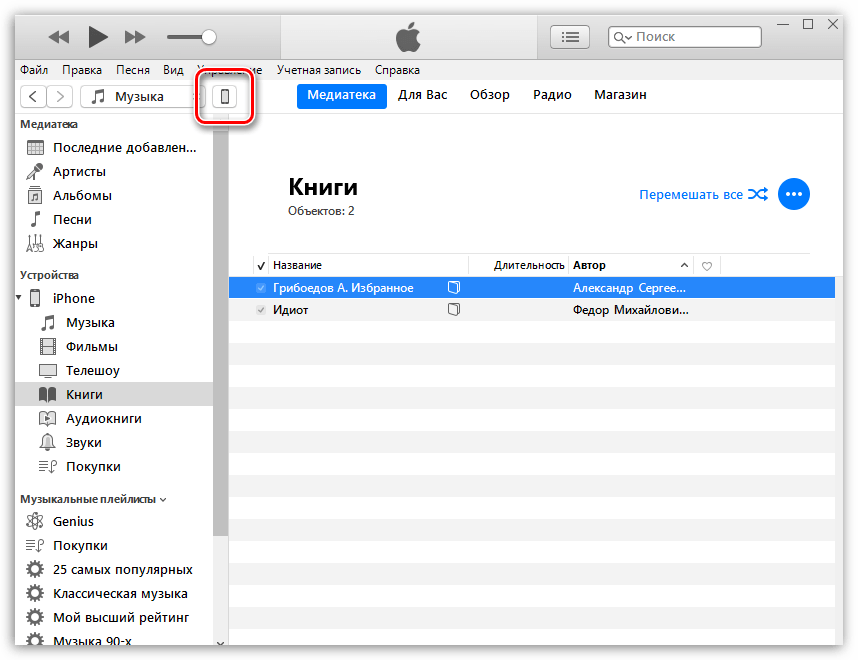Open Аудиокниги under the iPhone device
This screenshot has width=858, height=660.
(114, 419)
